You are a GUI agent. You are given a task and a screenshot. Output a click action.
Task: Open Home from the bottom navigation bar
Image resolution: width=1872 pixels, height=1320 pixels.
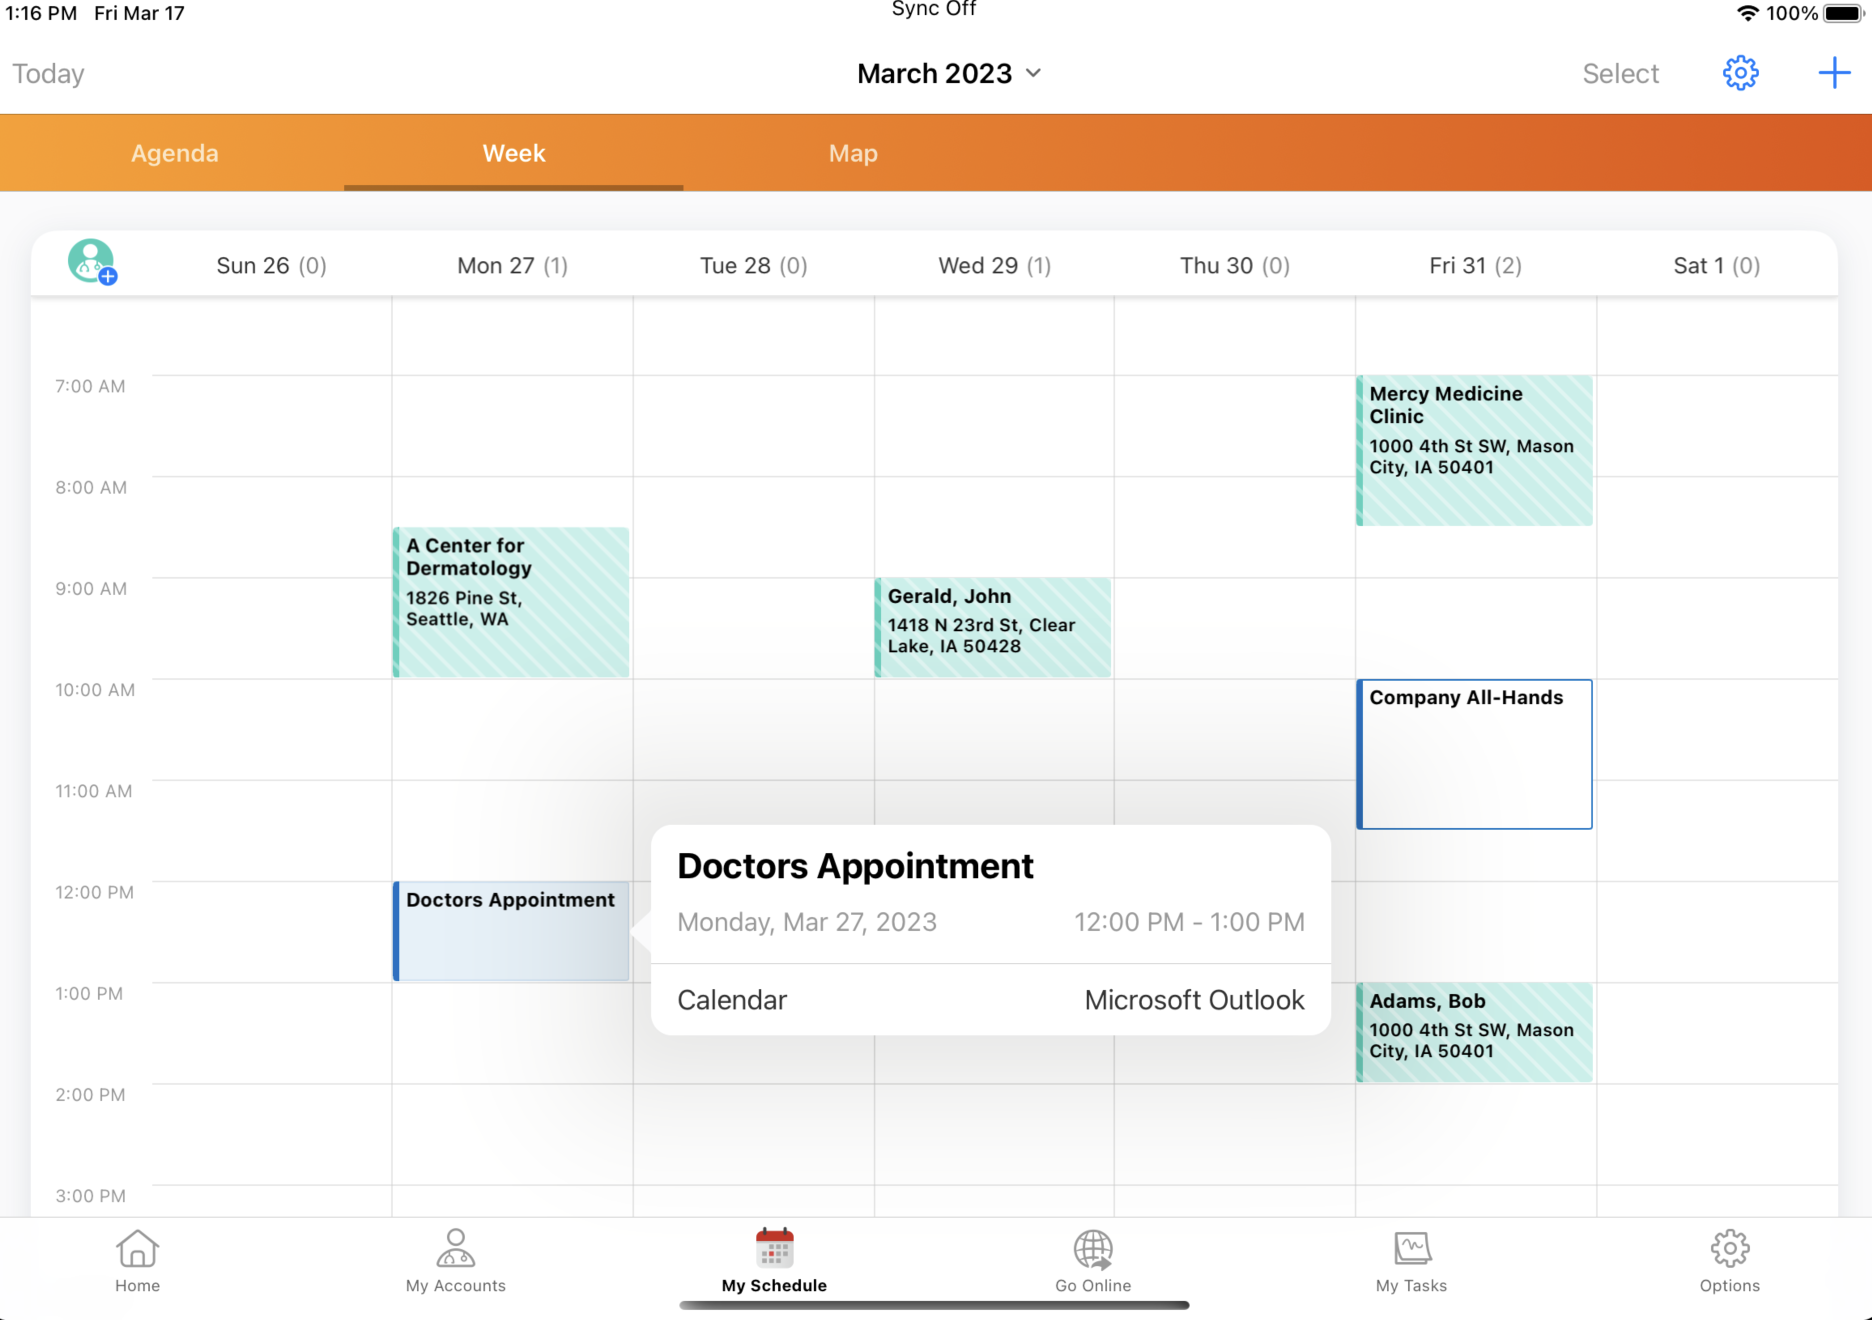tap(137, 1262)
